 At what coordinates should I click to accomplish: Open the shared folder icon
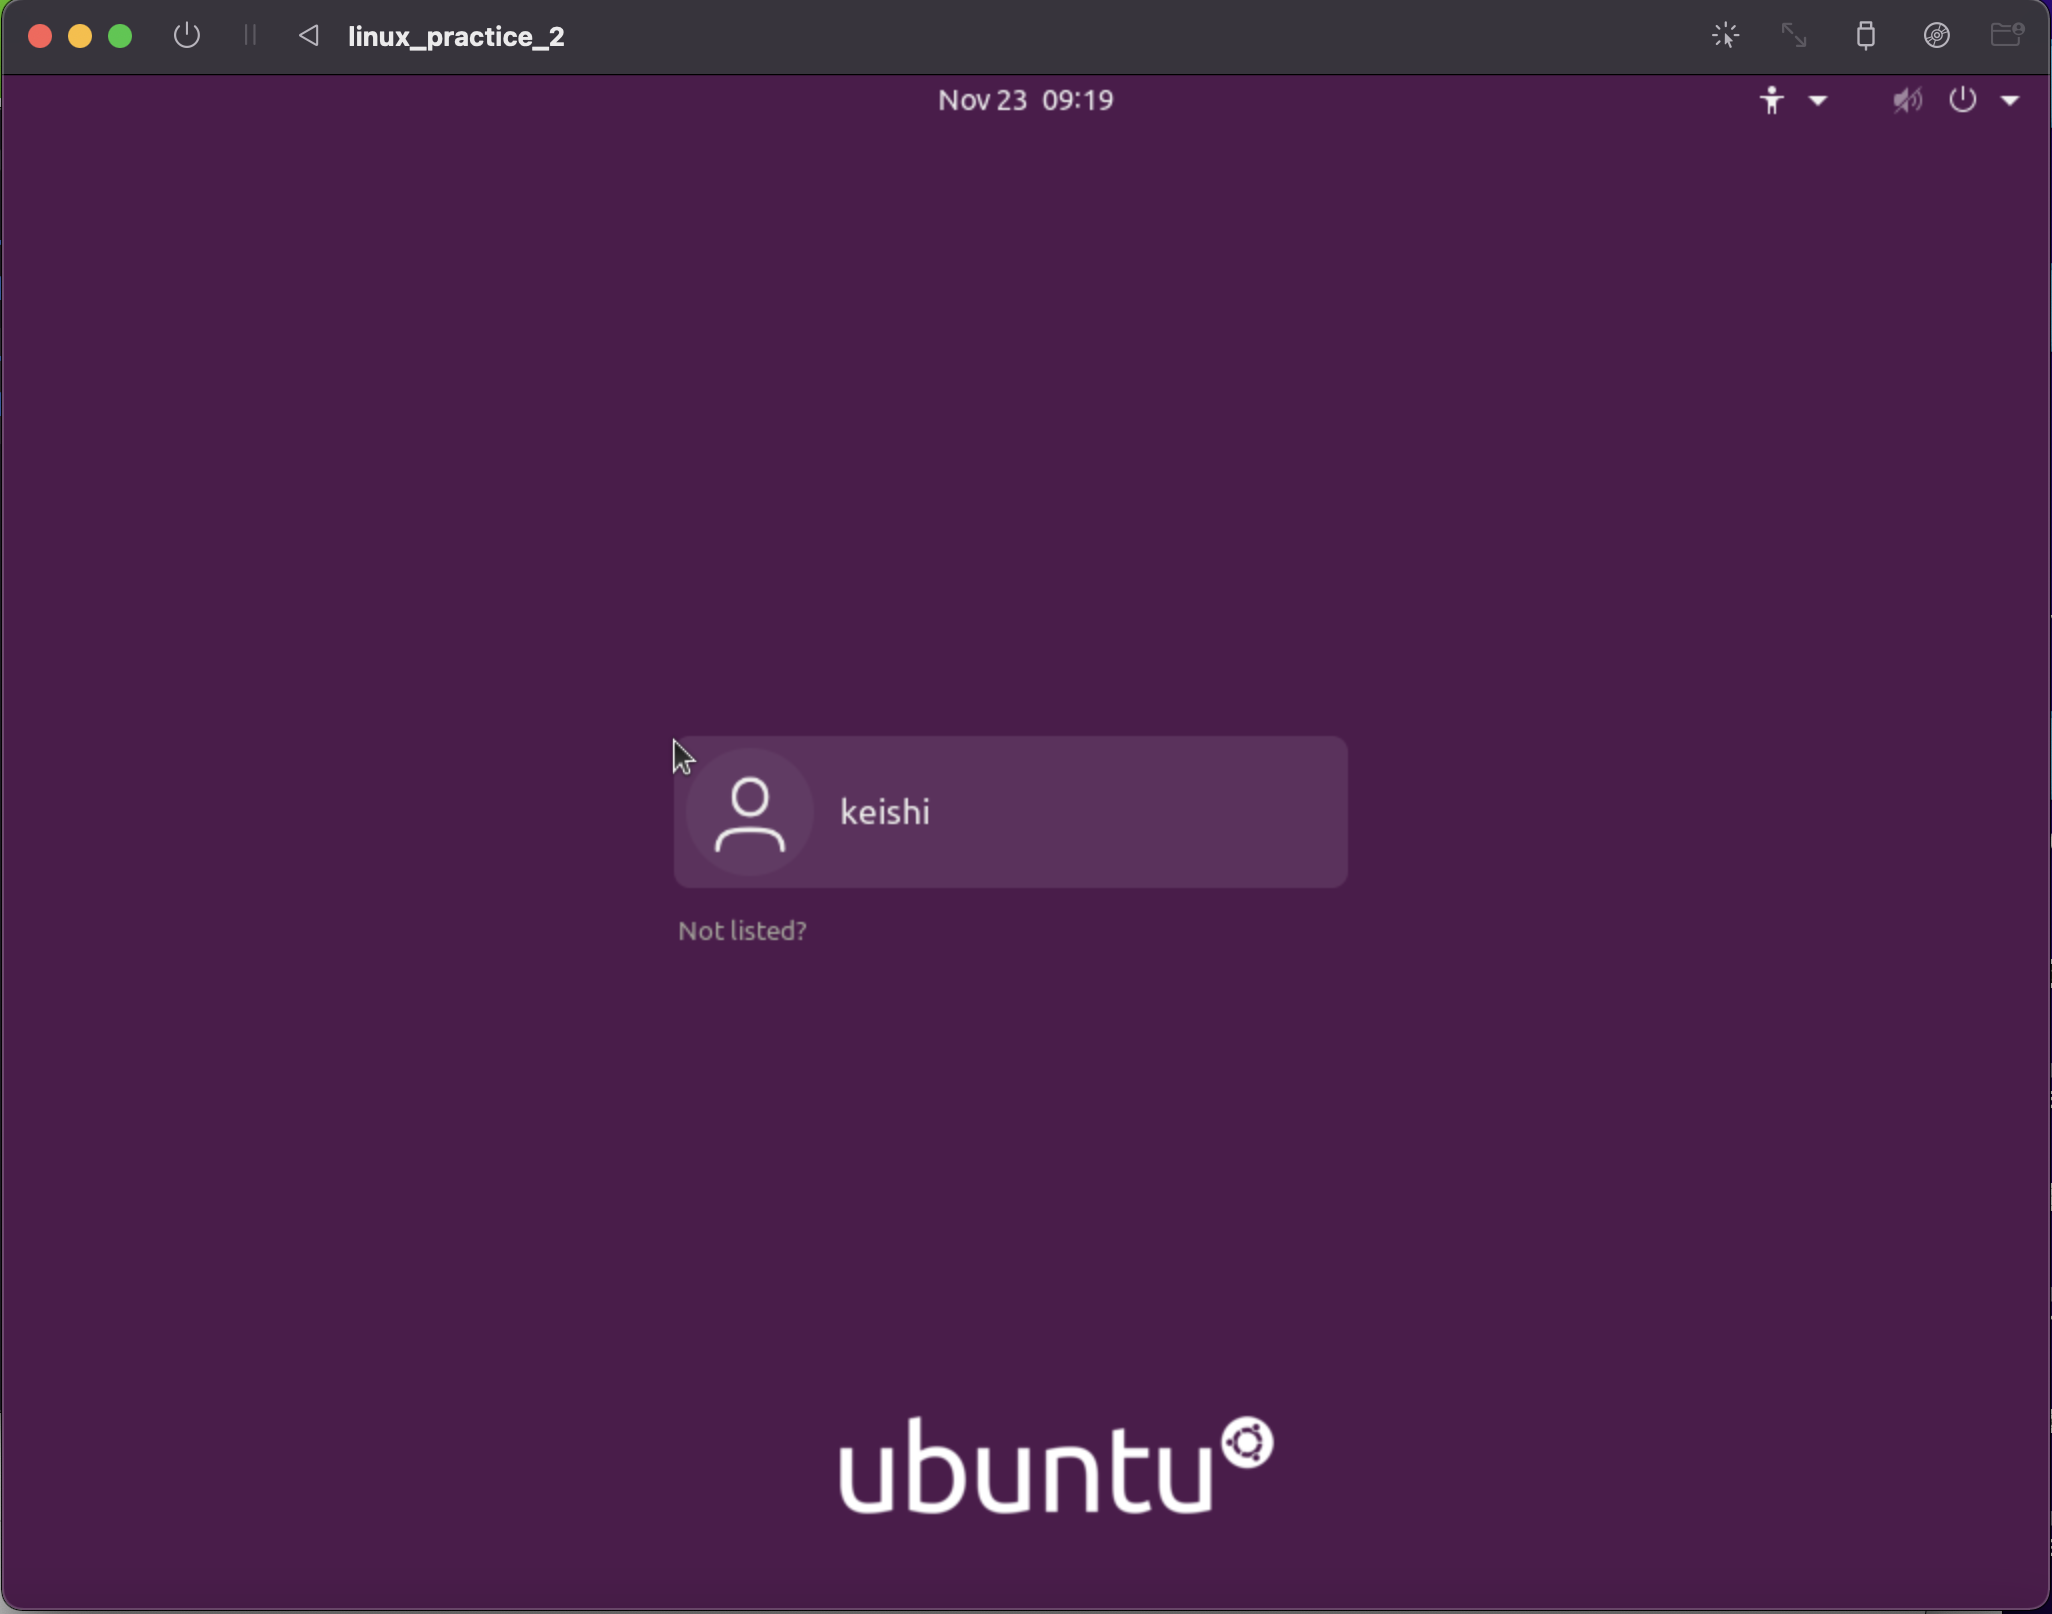2006,37
